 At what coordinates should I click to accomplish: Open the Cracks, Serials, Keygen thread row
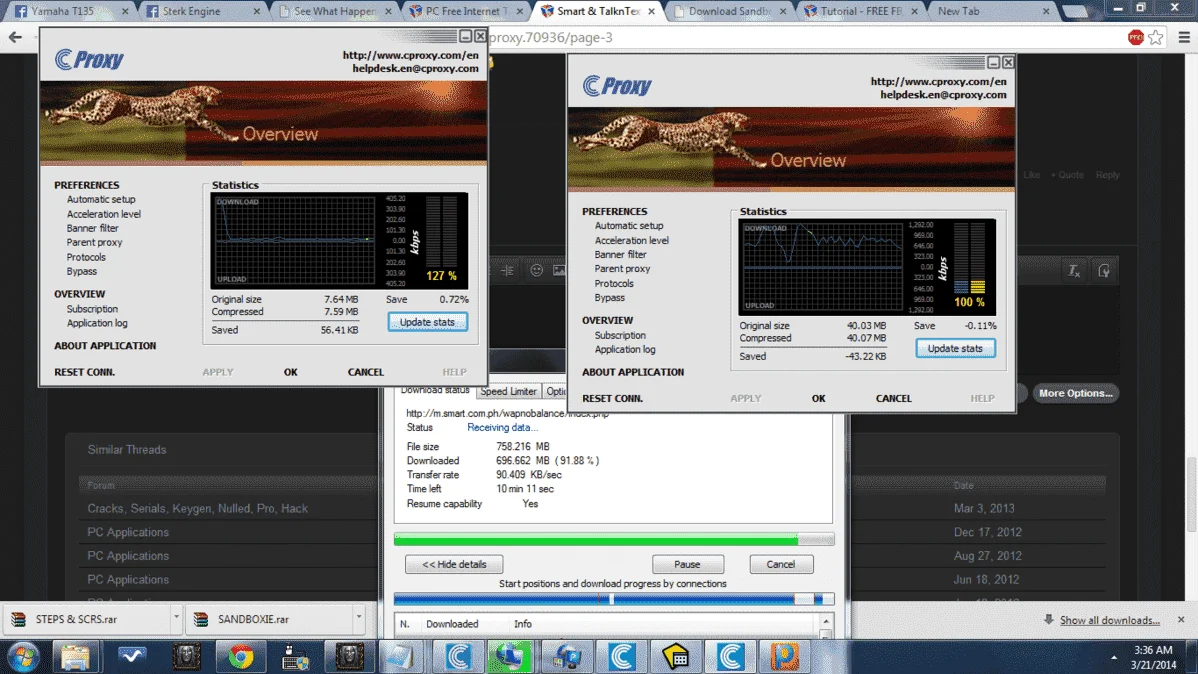click(x=592, y=508)
